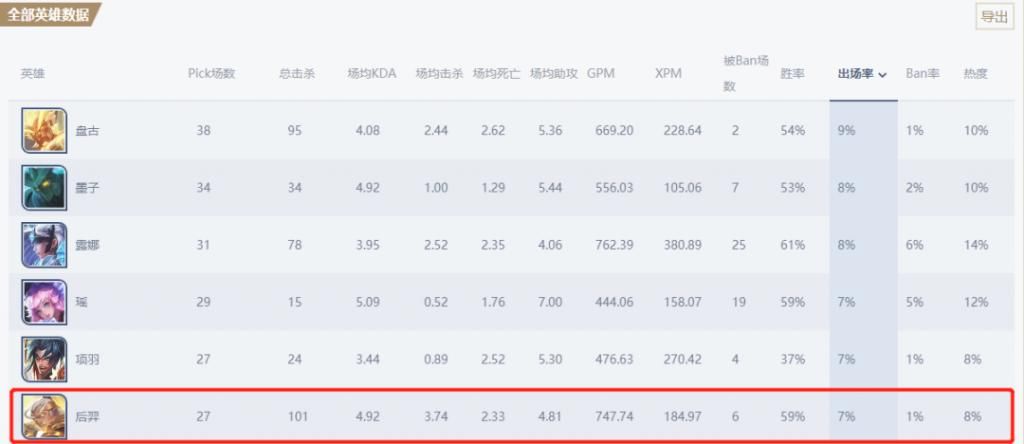Open the 项羽 hero avatar
1024x444 pixels.
[x=44, y=359]
